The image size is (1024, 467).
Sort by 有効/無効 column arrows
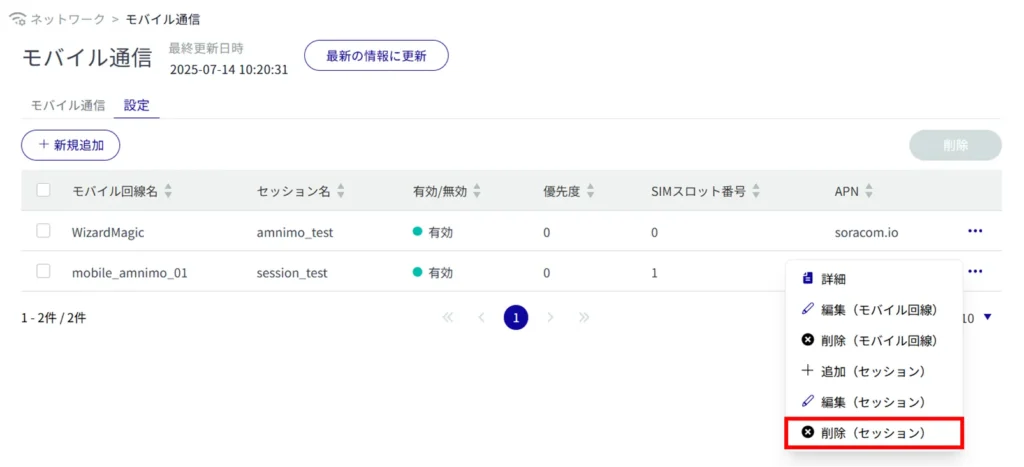tap(477, 191)
